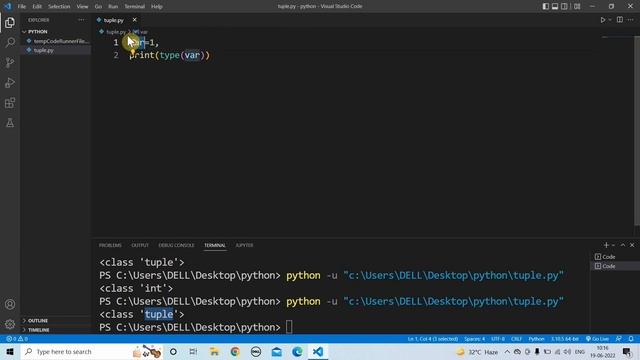Viewport: 640px width, 360px height.
Task: Open the Go menu
Action: (98, 6)
